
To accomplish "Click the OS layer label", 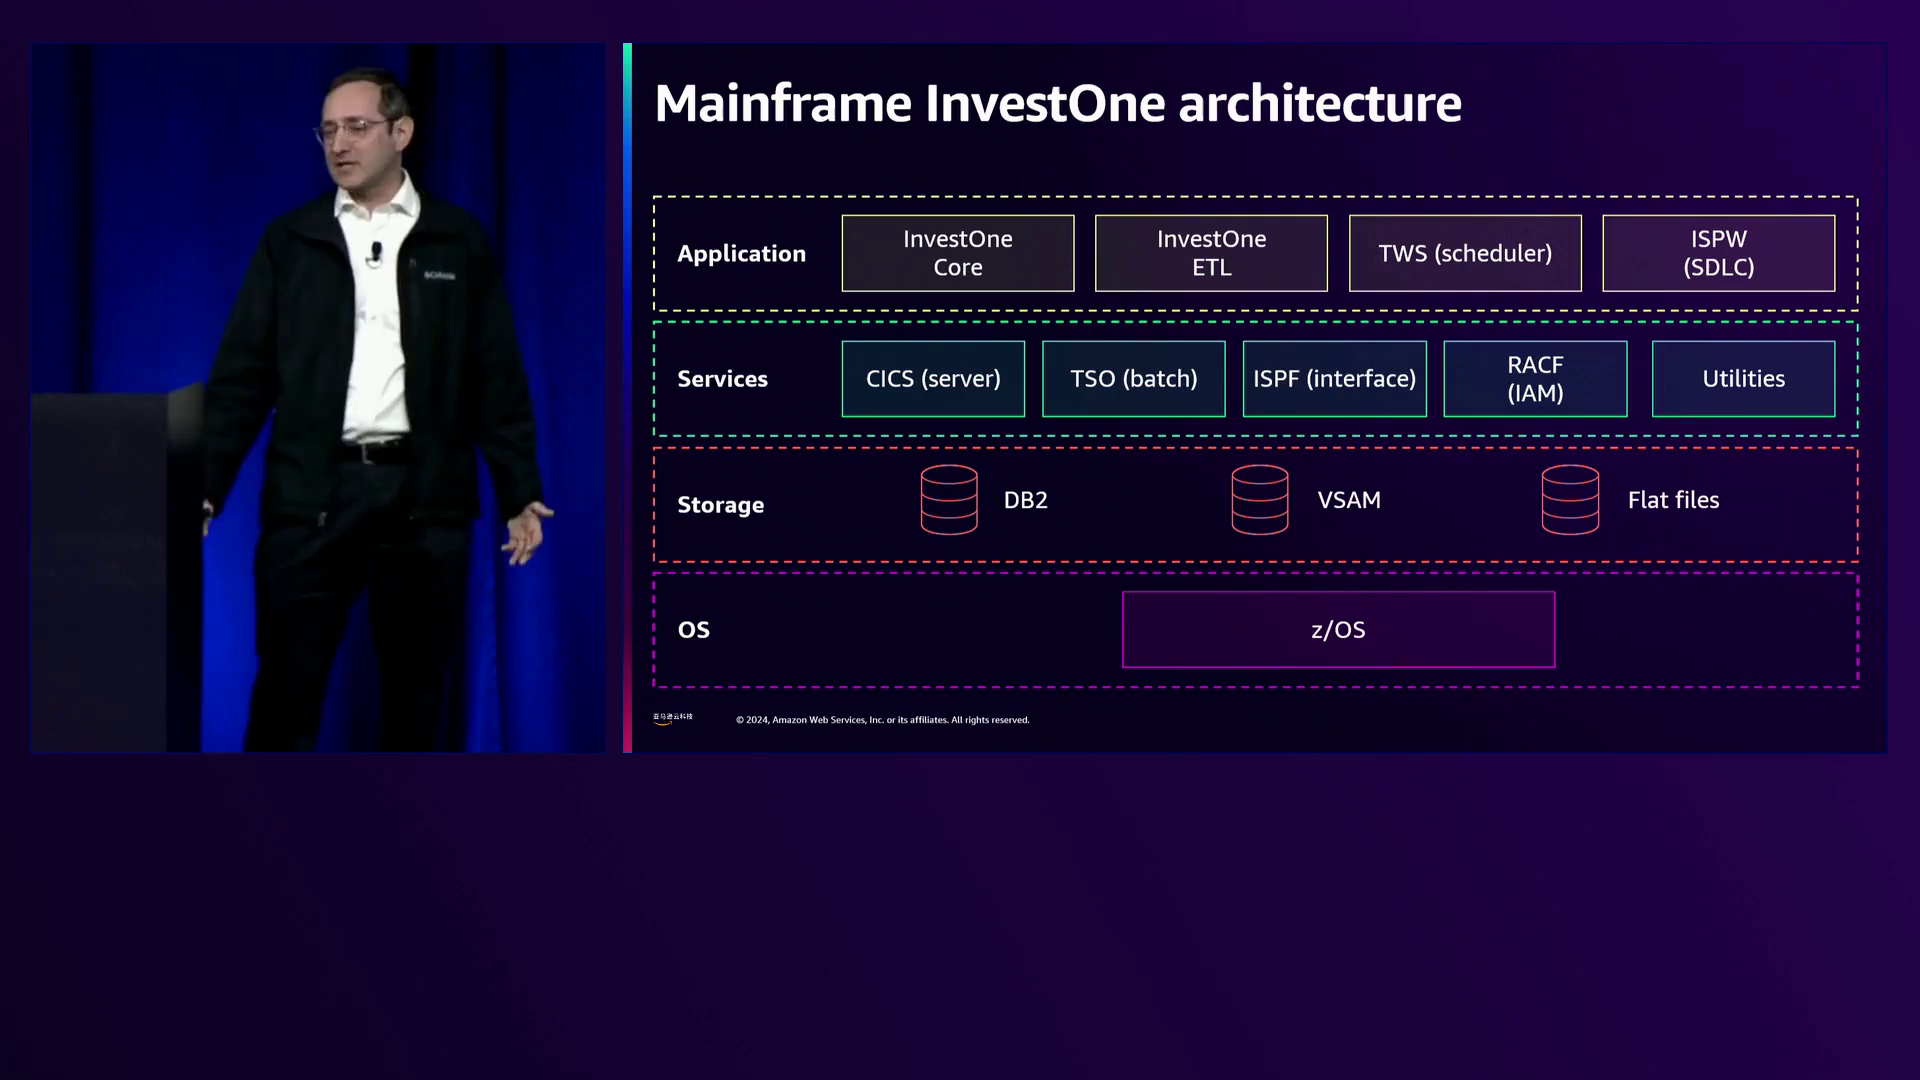I will pyautogui.click(x=693, y=630).
